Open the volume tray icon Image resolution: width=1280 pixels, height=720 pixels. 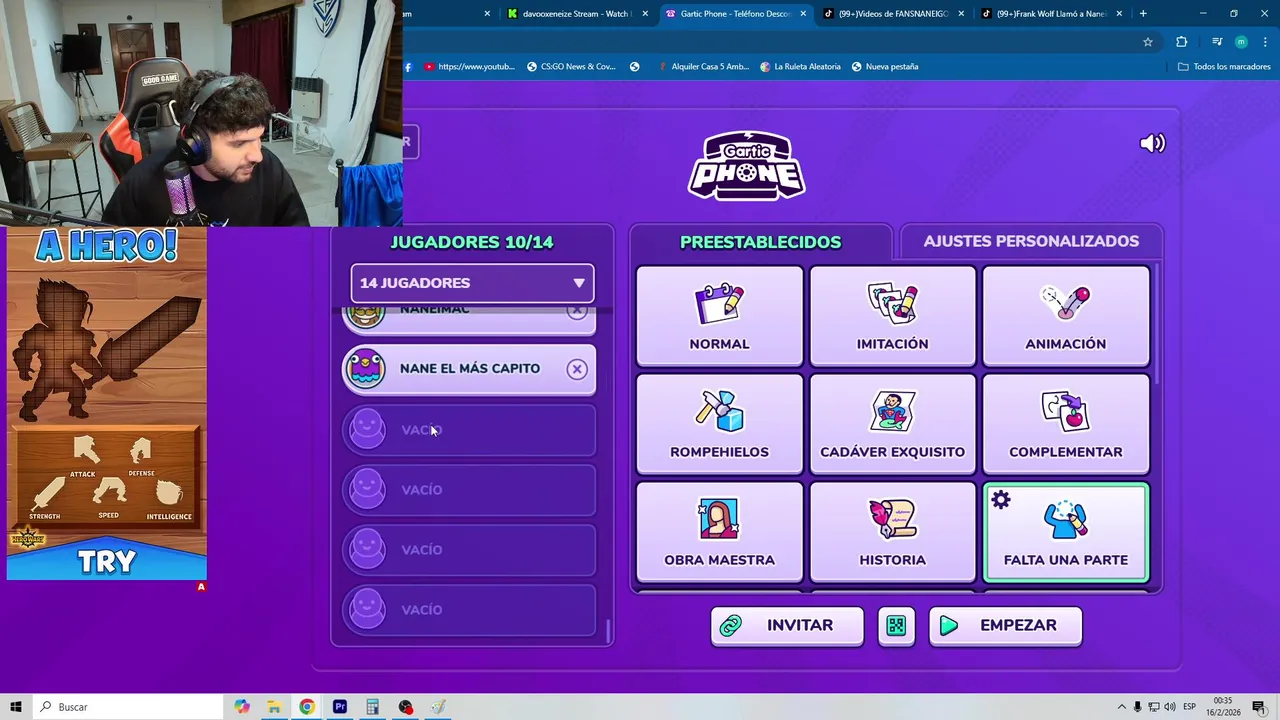pos(1171,707)
